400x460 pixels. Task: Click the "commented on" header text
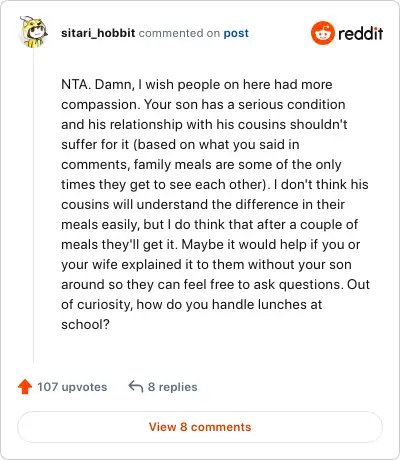pyautogui.click(x=179, y=33)
